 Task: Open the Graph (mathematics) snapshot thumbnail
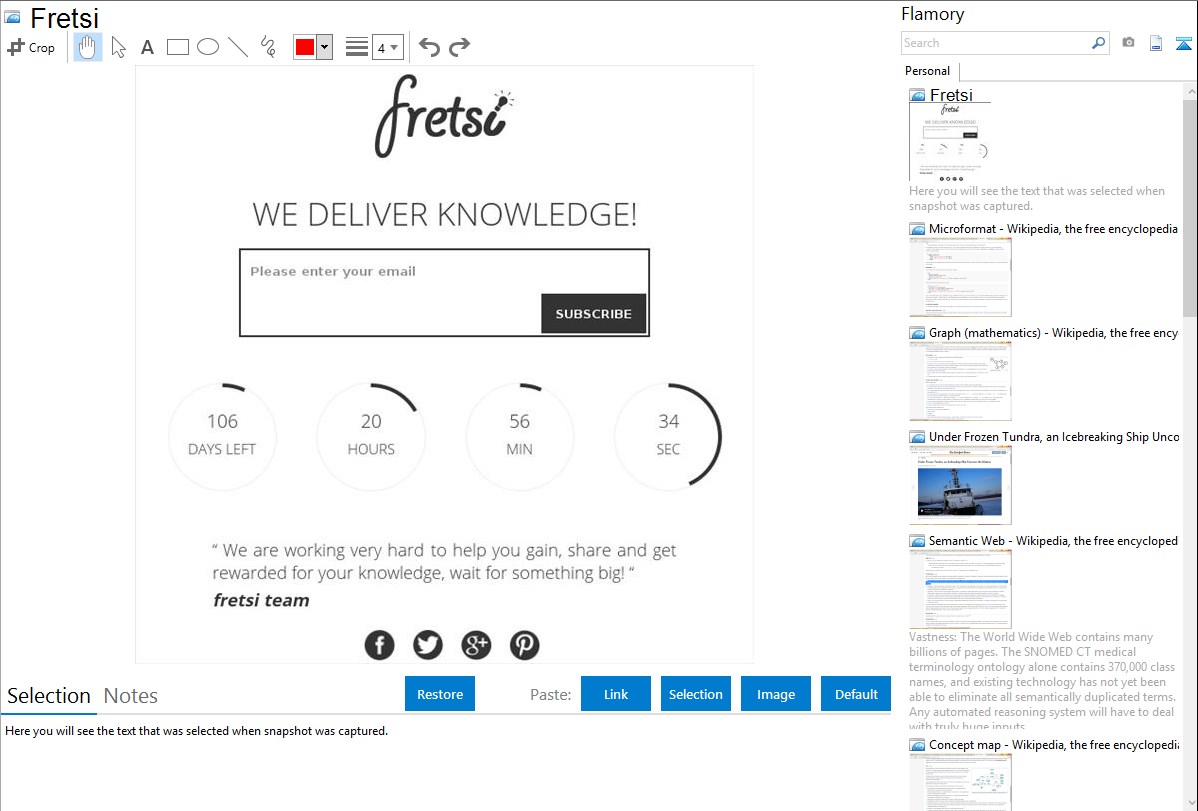(960, 381)
